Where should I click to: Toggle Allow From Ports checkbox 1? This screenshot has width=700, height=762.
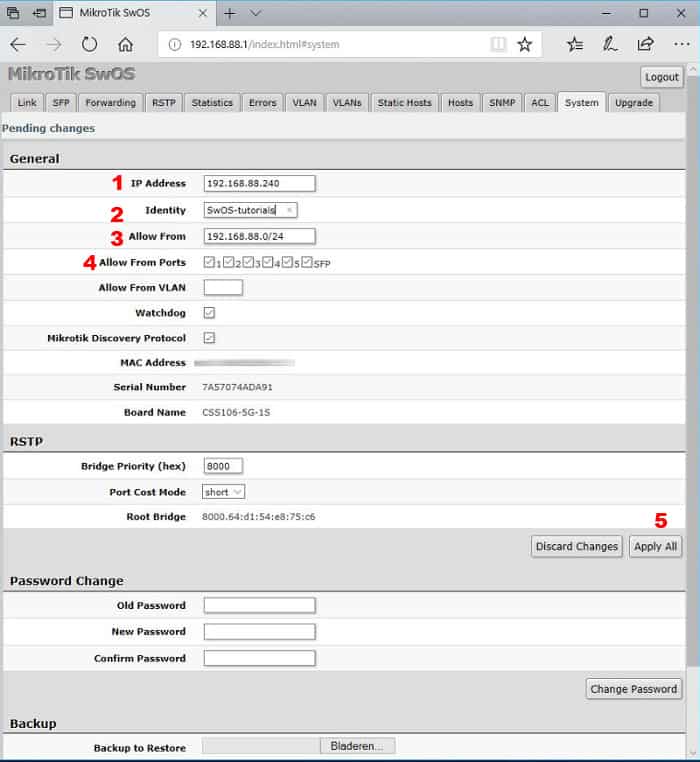(209, 262)
